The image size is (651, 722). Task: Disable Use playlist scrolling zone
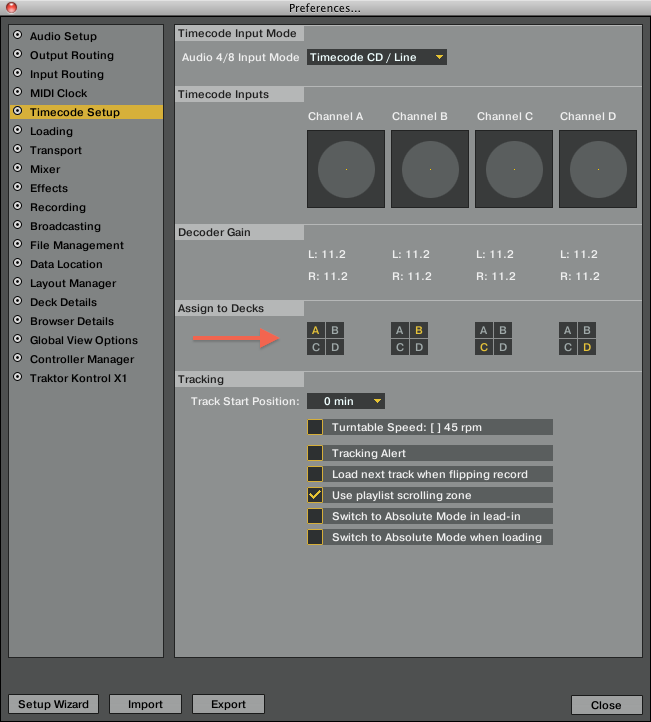click(x=316, y=495)
